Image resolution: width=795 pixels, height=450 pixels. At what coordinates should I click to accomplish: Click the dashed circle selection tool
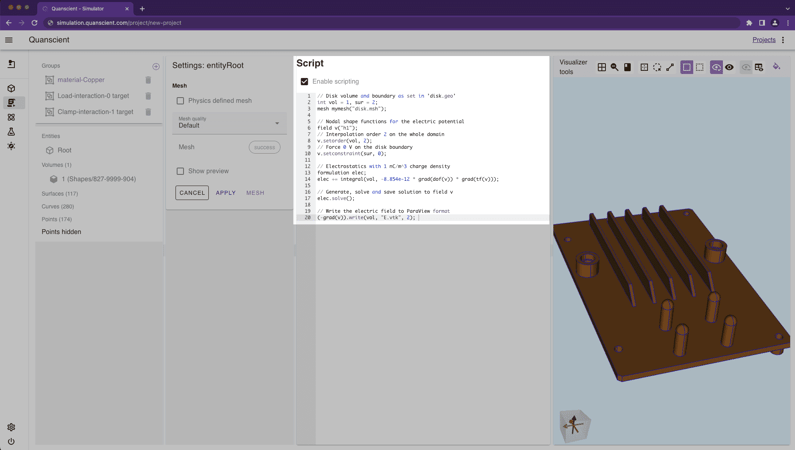[657, 67]
